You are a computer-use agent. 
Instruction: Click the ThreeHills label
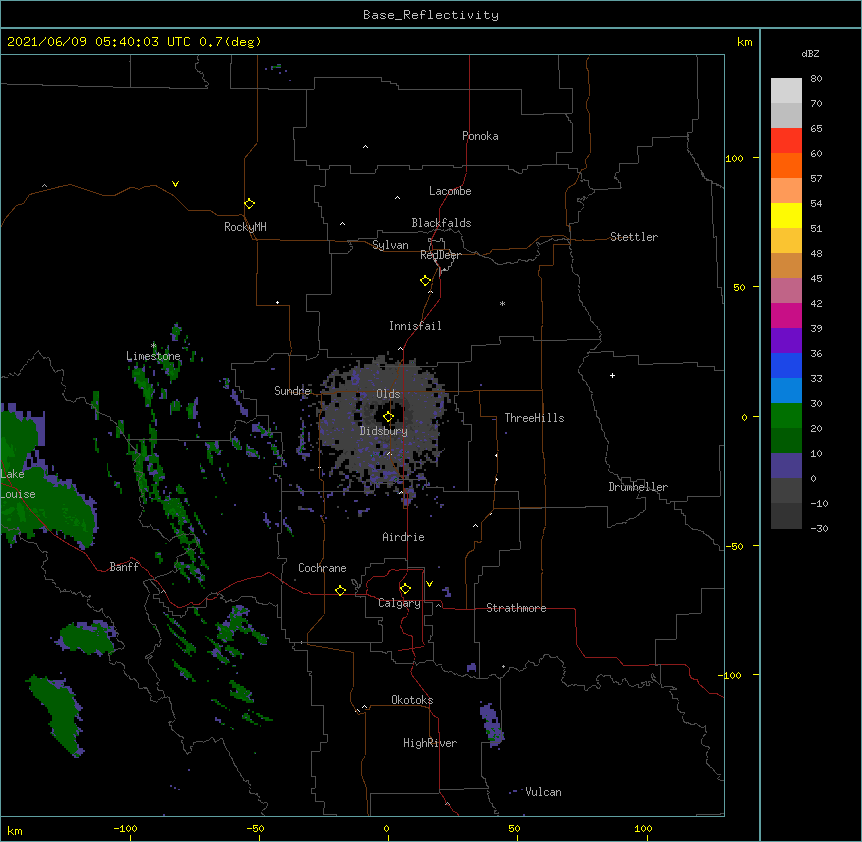pos(534,418)
